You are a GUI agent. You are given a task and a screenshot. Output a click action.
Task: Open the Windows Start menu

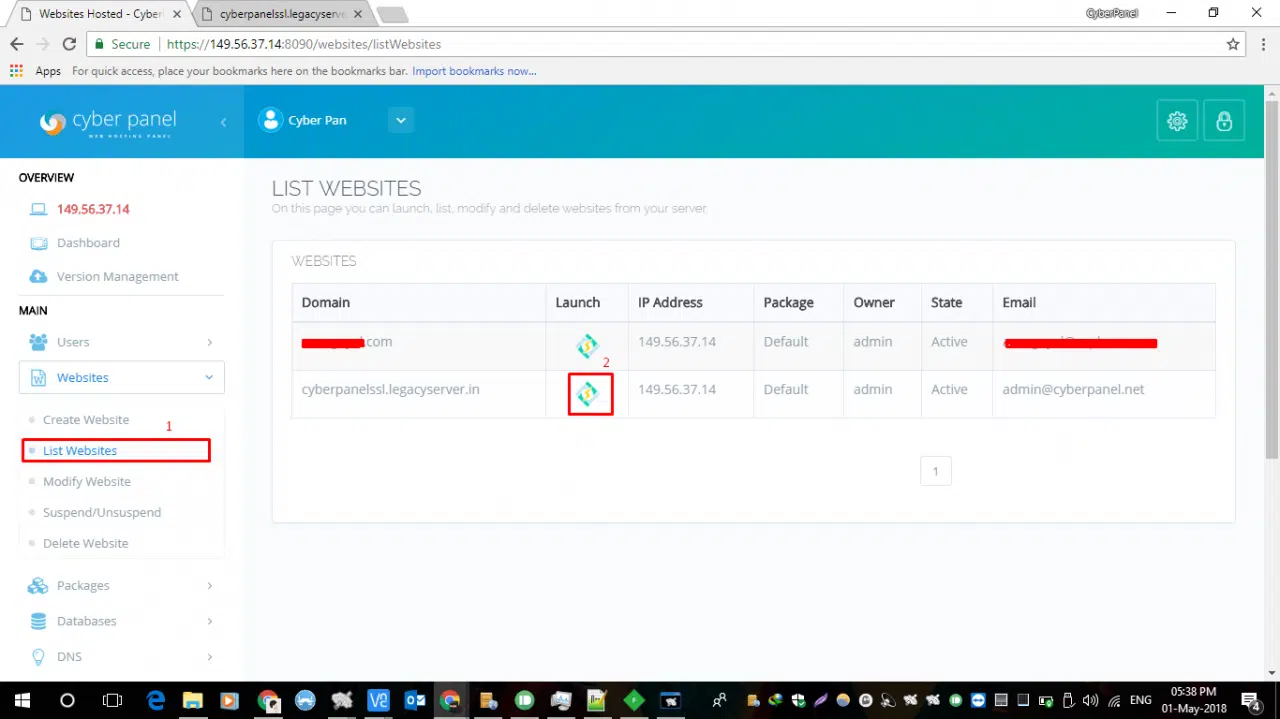click(21, 700)
